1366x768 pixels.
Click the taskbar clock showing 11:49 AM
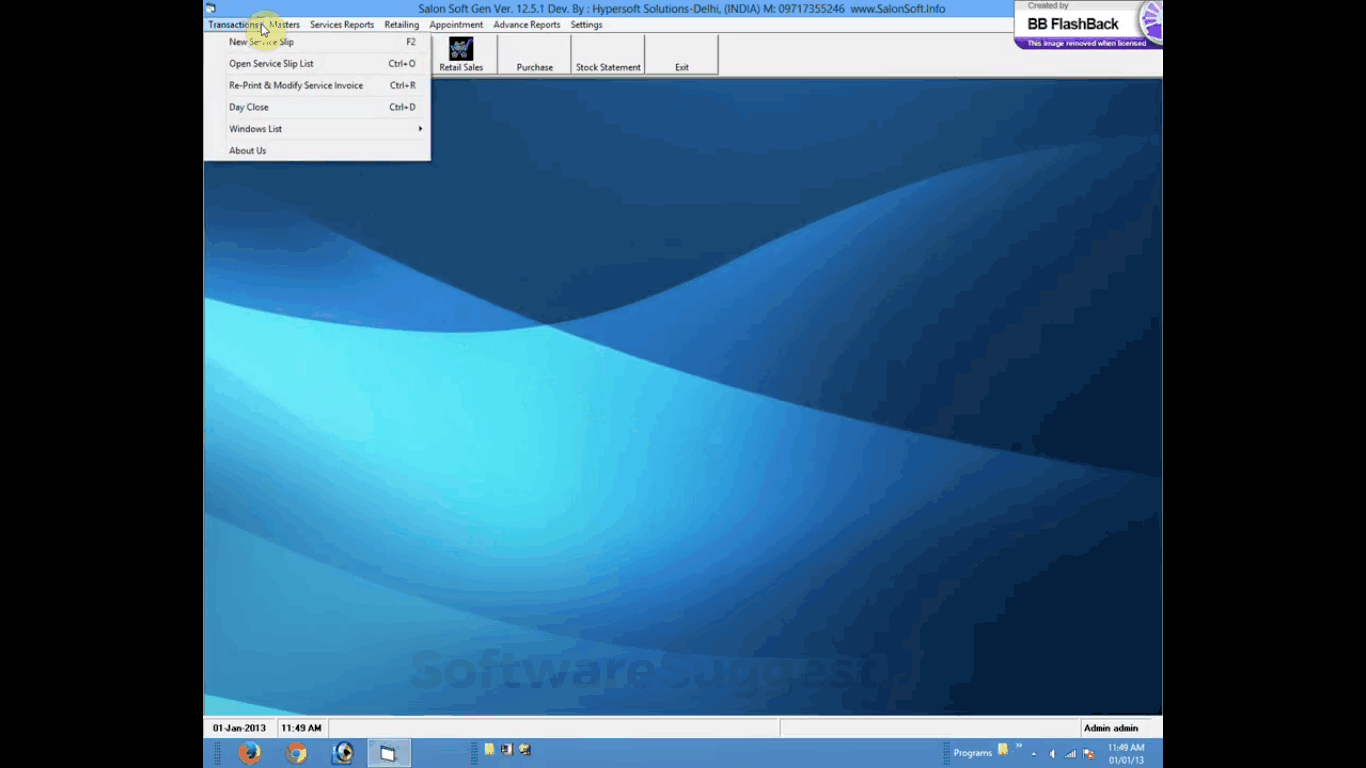click(1126, 753)
